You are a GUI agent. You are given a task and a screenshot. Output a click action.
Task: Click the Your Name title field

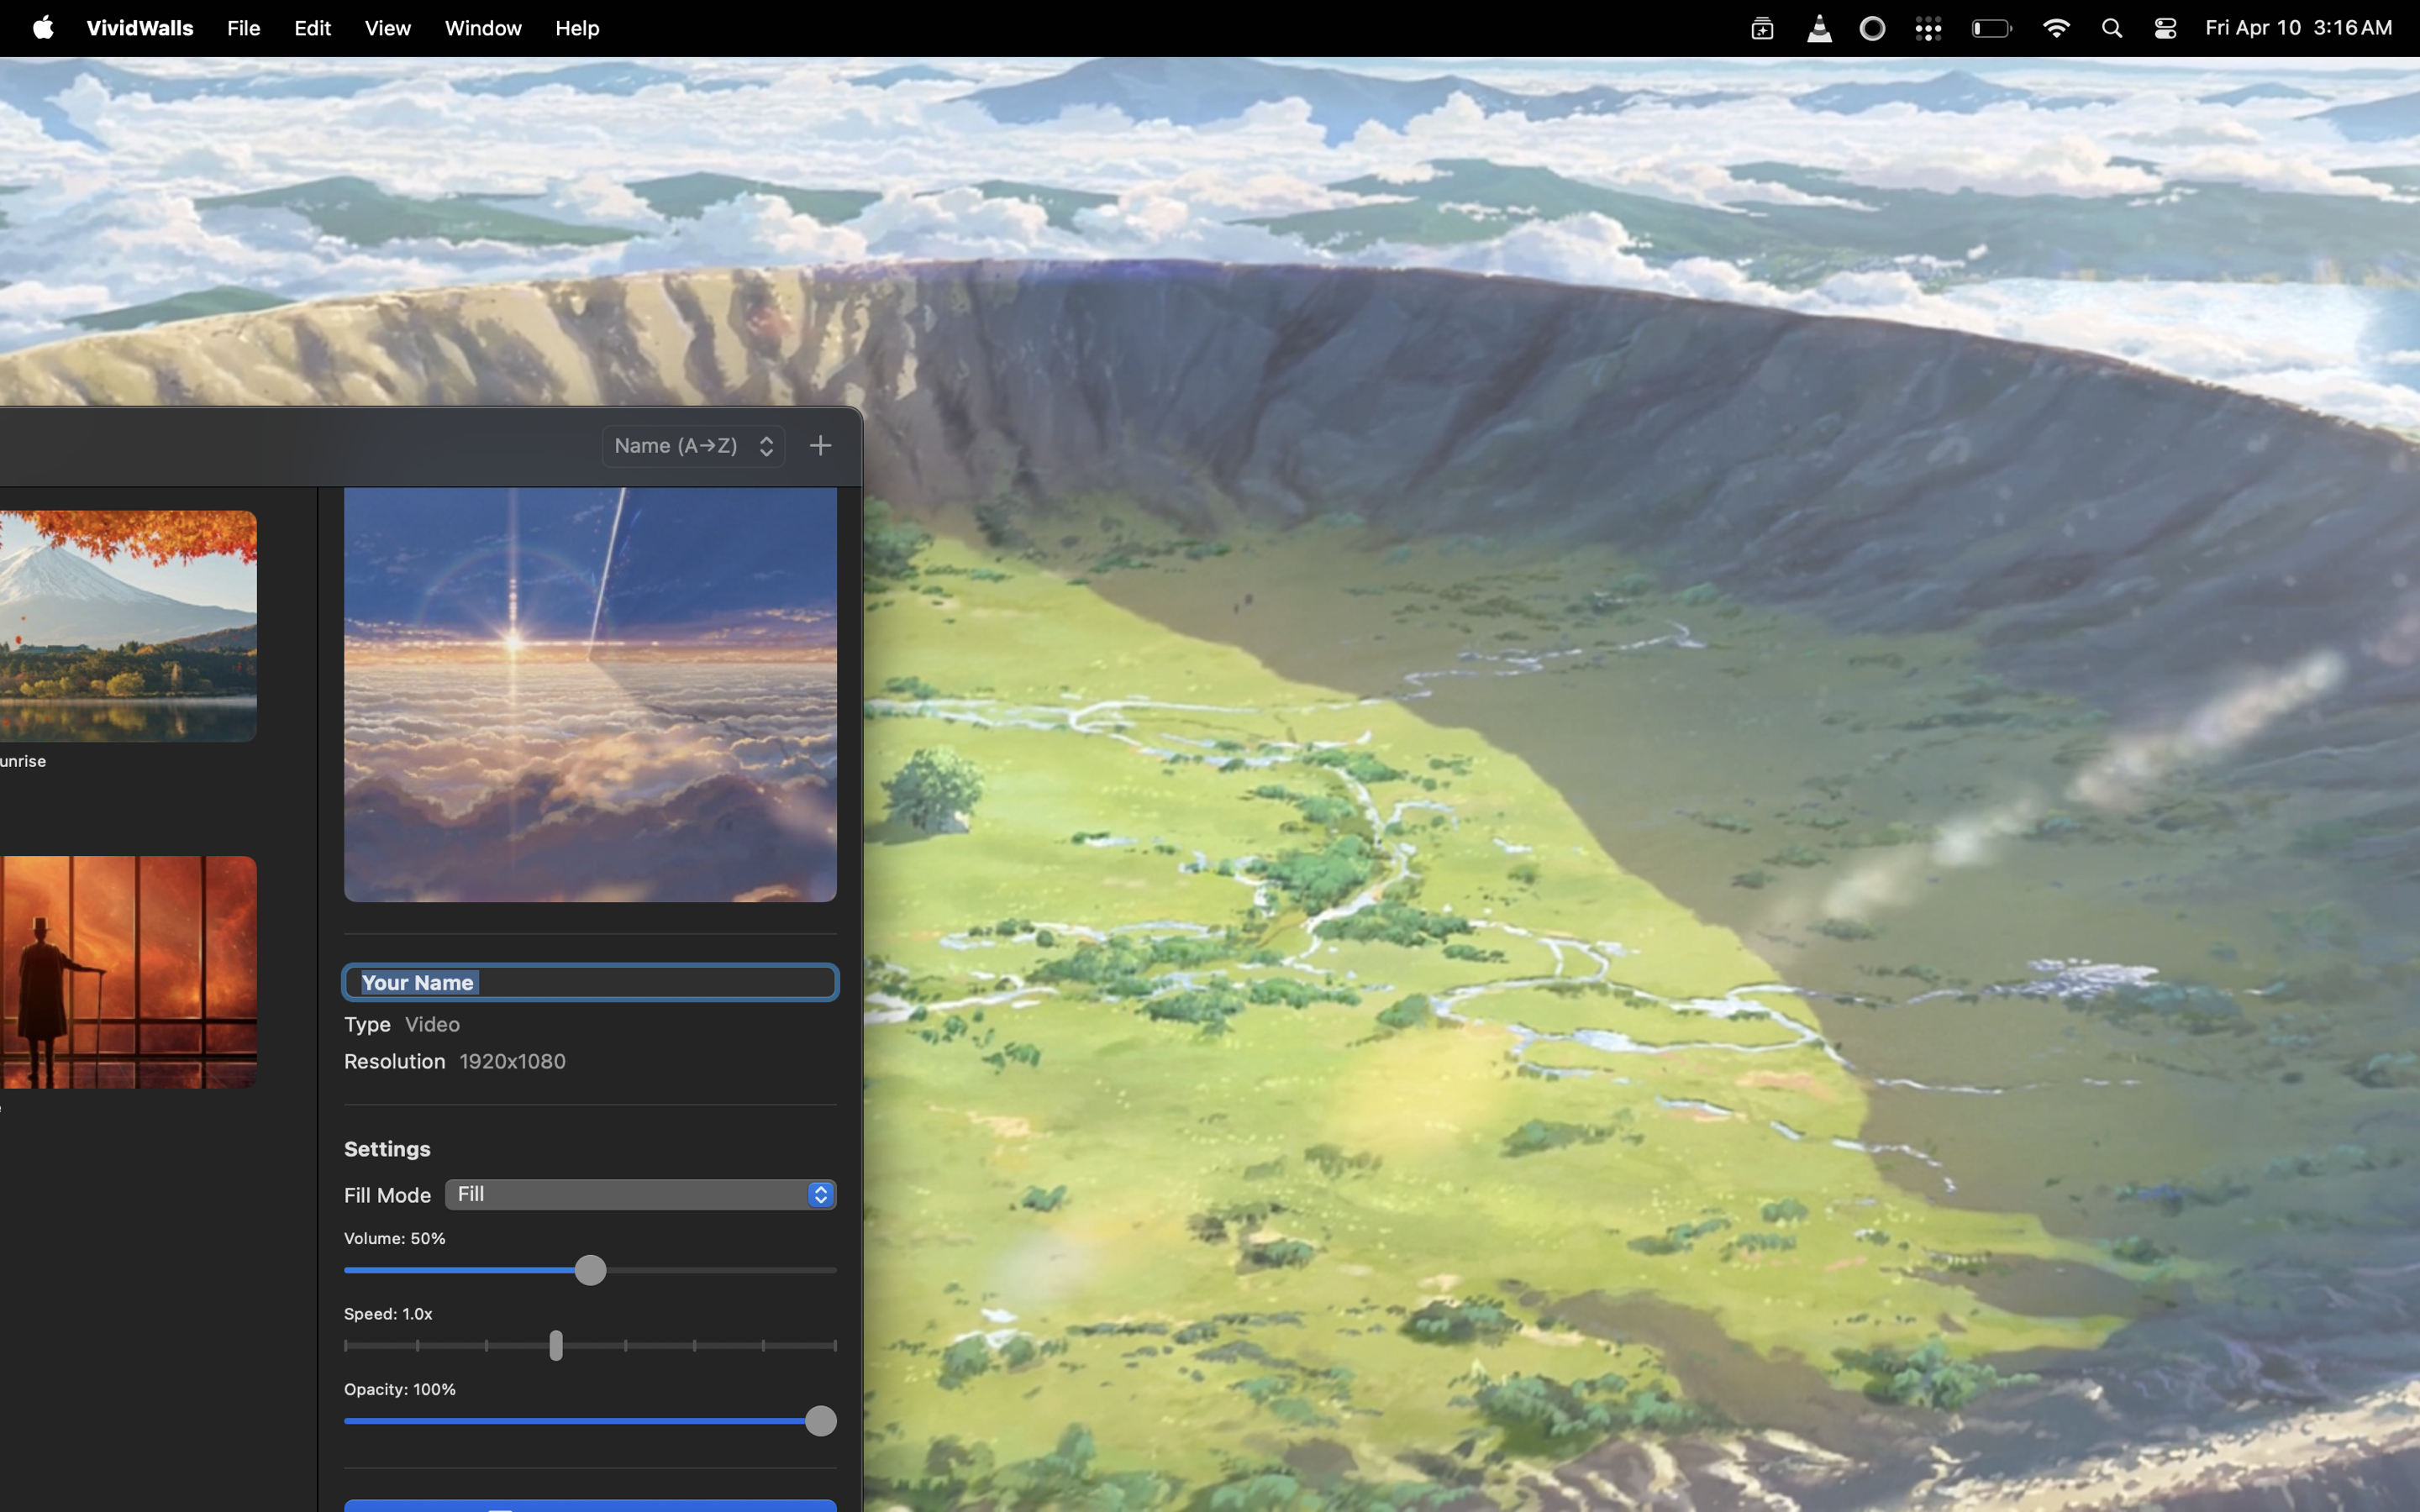click(590, 982)
